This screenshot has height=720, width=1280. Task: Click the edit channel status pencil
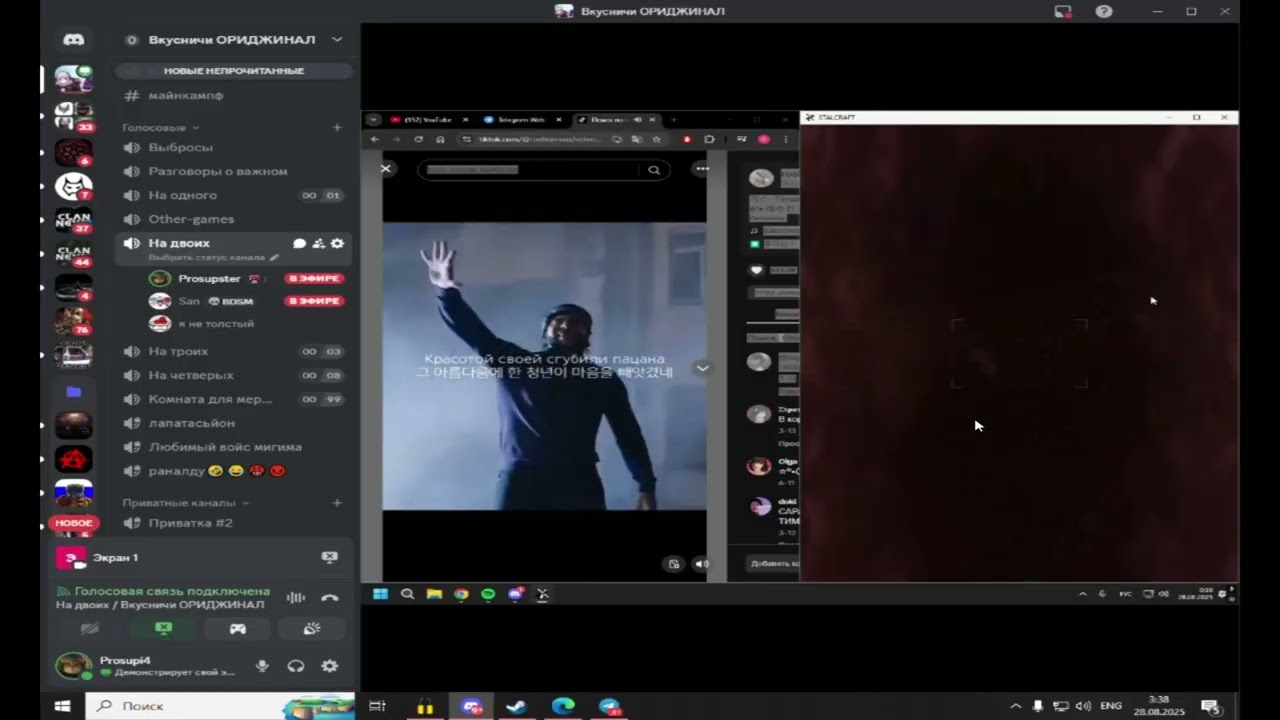click(274, 257)
